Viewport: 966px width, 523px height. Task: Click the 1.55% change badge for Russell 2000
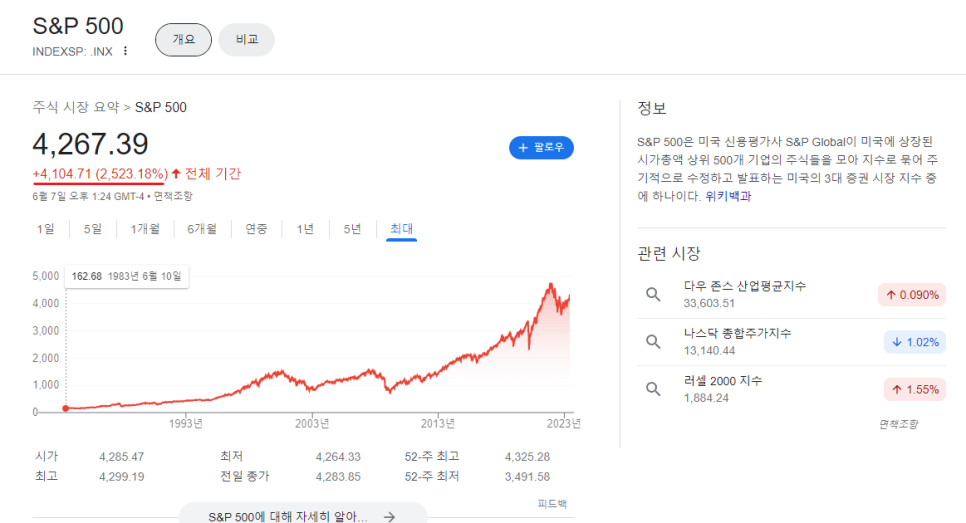[x=915, y=389]
